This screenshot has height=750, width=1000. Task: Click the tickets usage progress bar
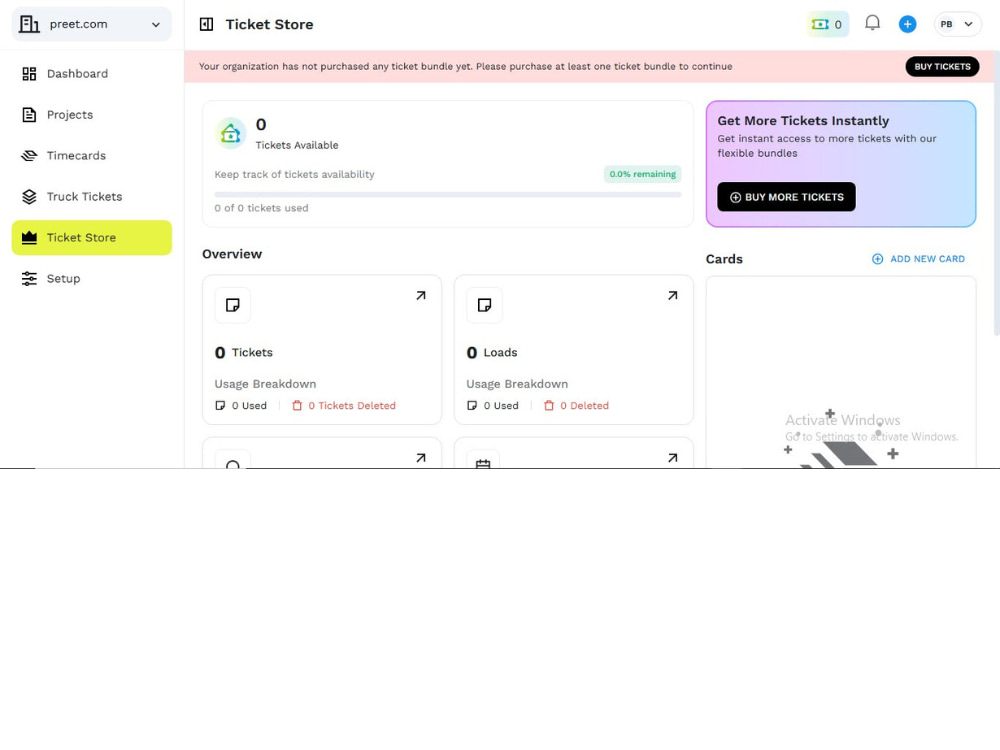(448, 195)
